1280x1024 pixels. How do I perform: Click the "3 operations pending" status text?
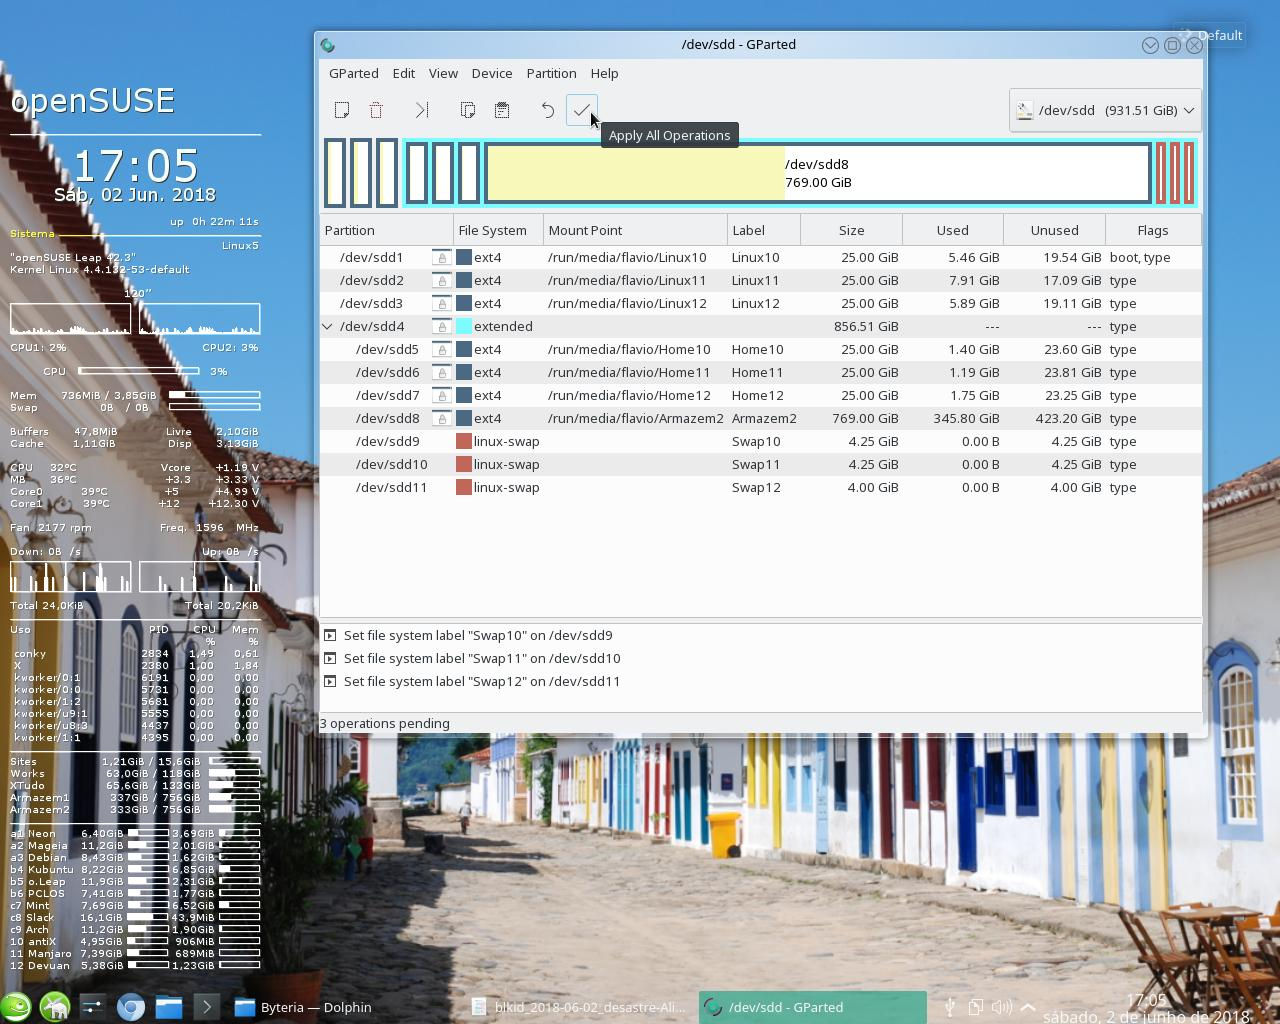pos(385,723)
